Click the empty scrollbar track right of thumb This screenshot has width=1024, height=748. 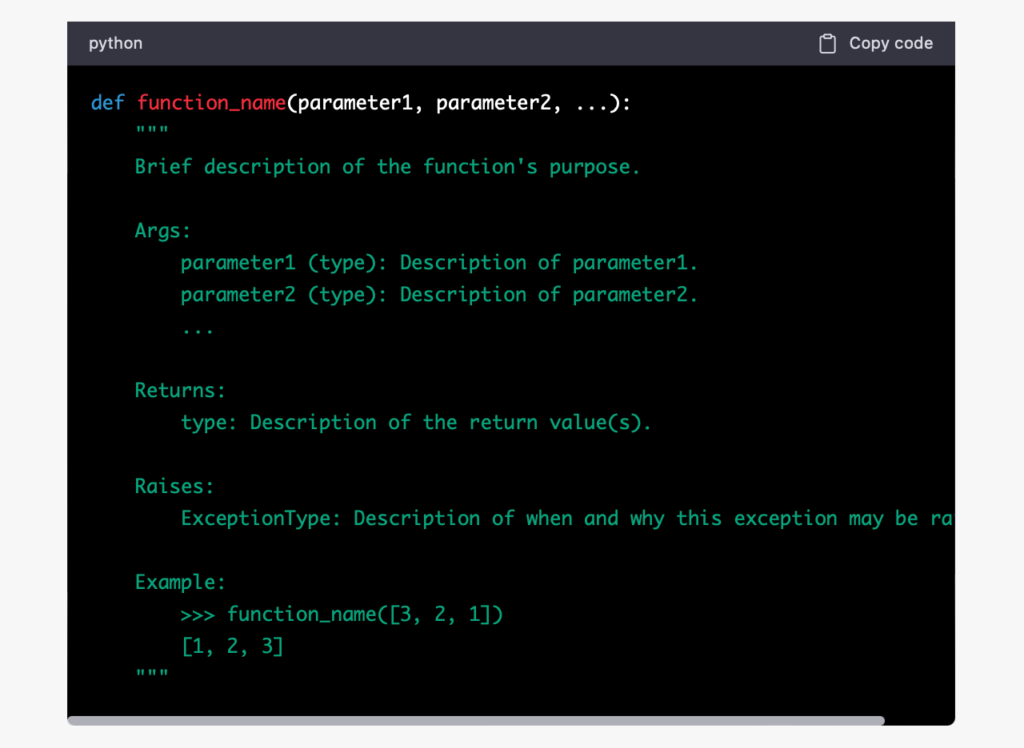pyautogui.click(x=918, y=720)
